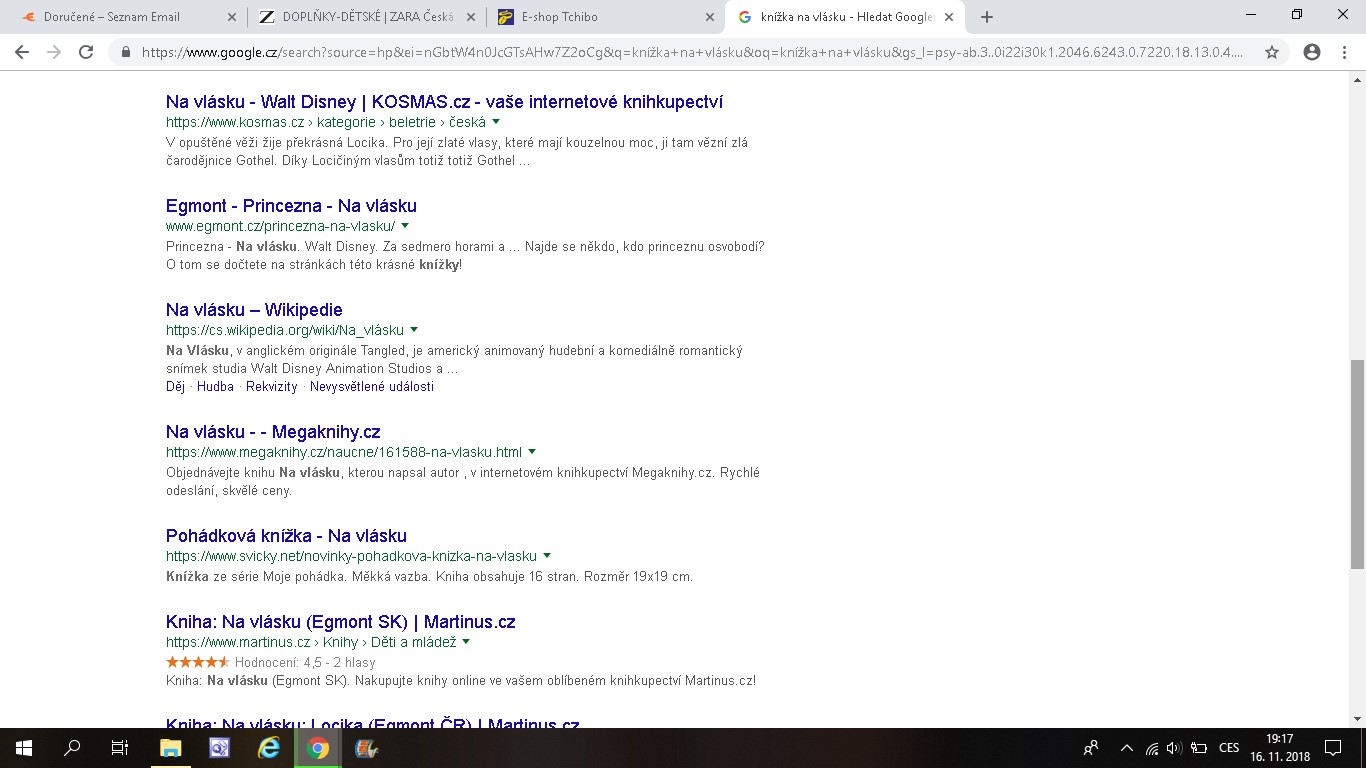Screen dimensions: 1366x768
Task: Open the Action Center notifications icon
Action: (x=1333, y=748)
